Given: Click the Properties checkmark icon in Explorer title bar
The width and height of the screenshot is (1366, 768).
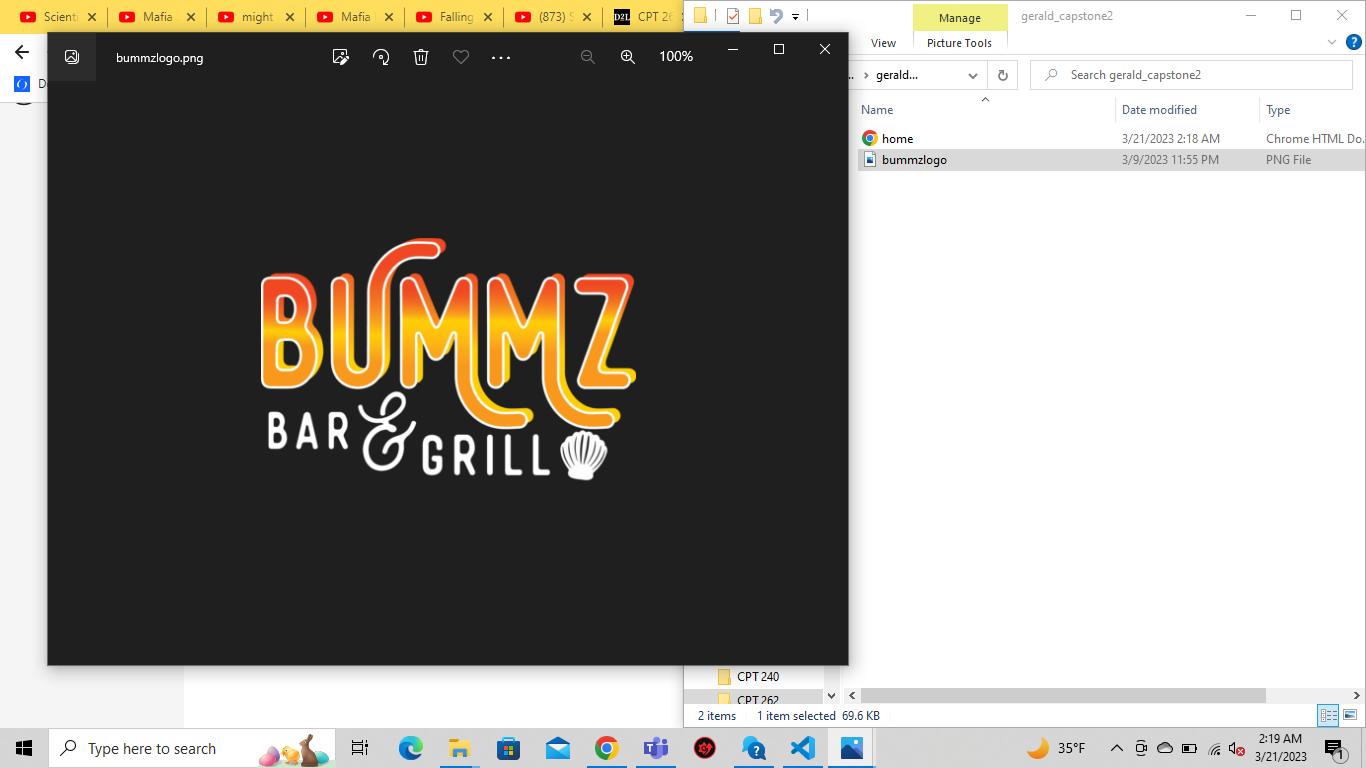Looking at the screenshot, I should pos(733,15).
